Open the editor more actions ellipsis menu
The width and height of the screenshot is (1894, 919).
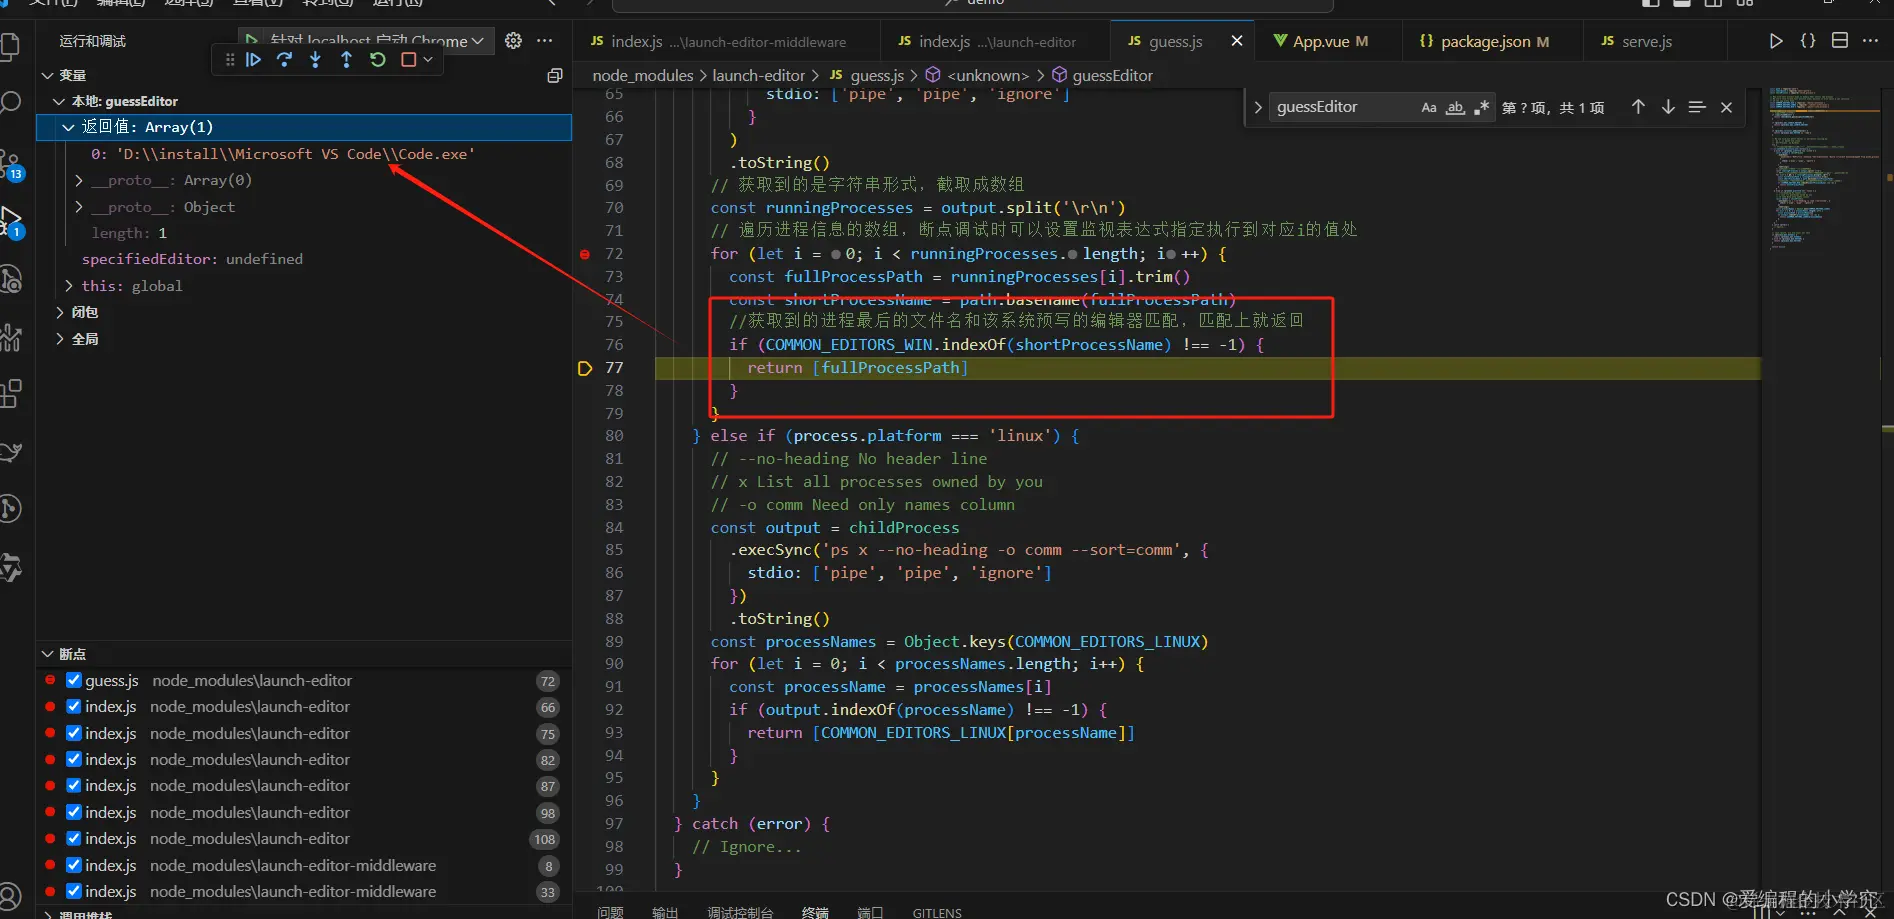(x=1871, y=41)
